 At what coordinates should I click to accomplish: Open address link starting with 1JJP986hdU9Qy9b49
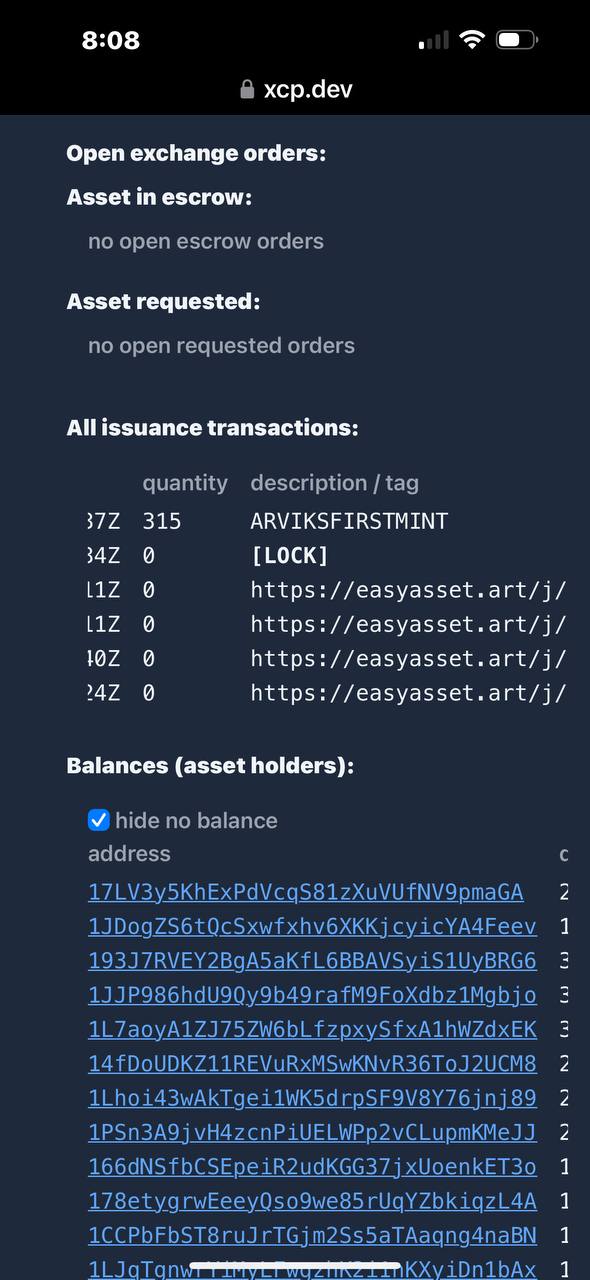click(312, 995)
